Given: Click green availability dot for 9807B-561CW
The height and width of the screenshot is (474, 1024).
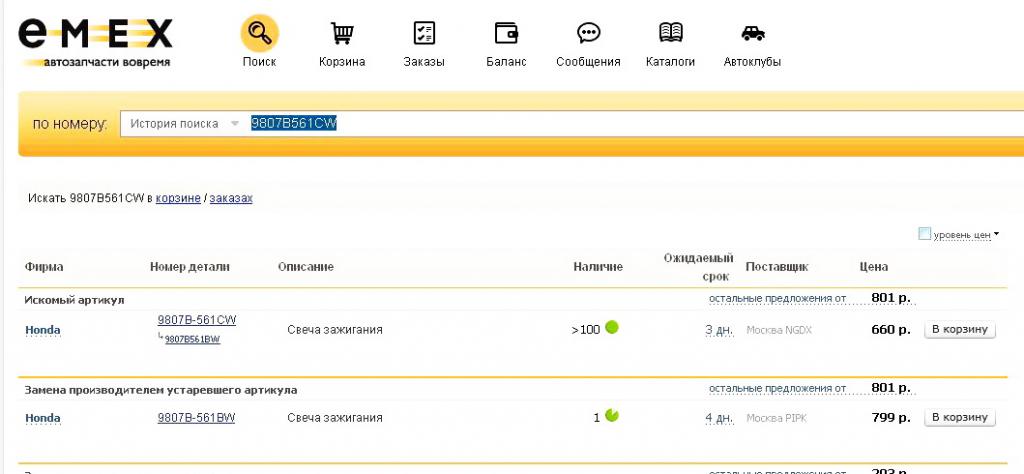Looking at the screenshot, I should point(612,327).
